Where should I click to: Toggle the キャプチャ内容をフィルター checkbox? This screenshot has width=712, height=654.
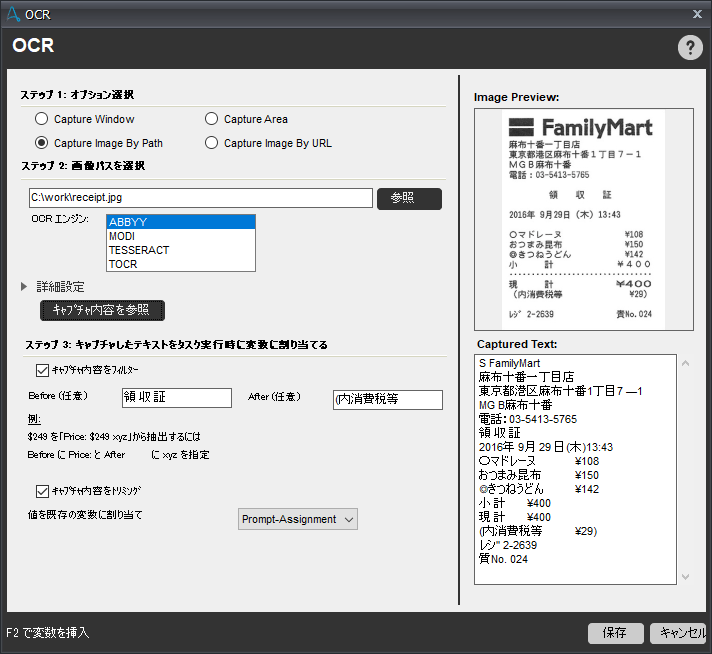pyautogui.click(x=42, y=370)
